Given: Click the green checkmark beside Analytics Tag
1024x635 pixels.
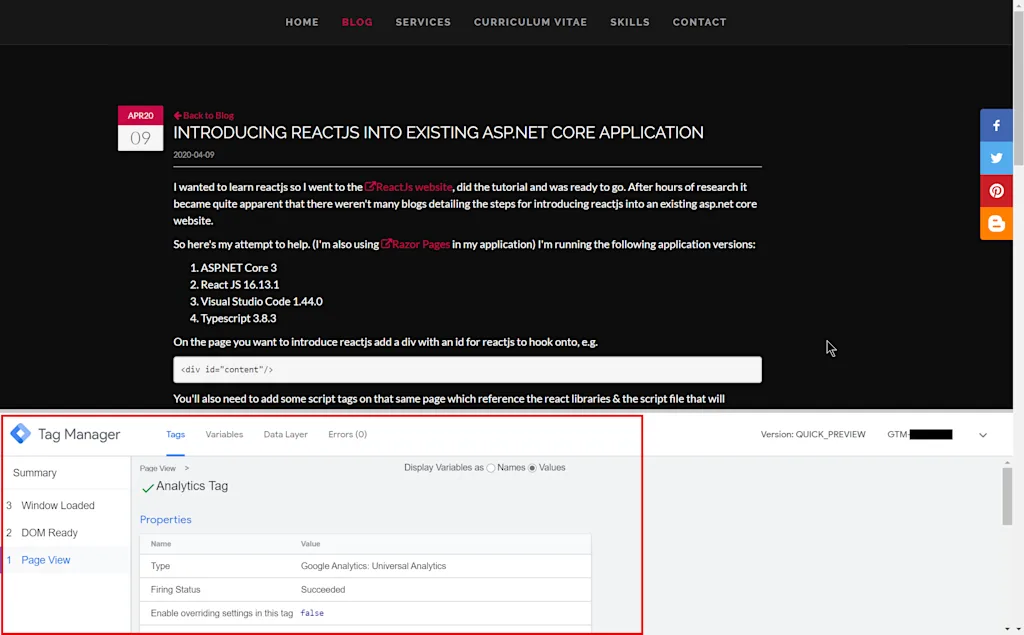Looking at the screenshot, I should tap(148, 487).
